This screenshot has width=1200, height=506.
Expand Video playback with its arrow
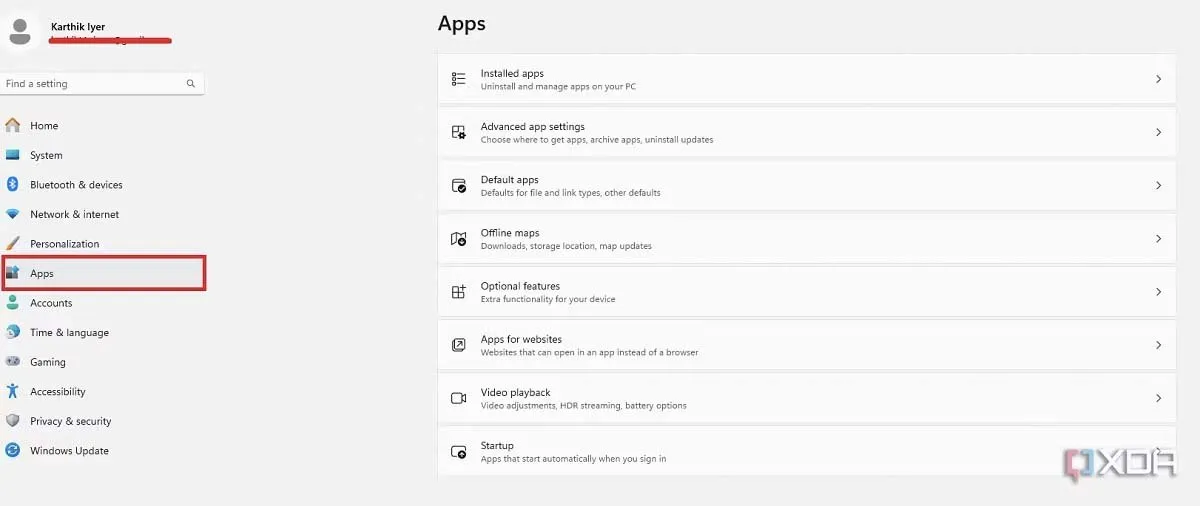1158,398
